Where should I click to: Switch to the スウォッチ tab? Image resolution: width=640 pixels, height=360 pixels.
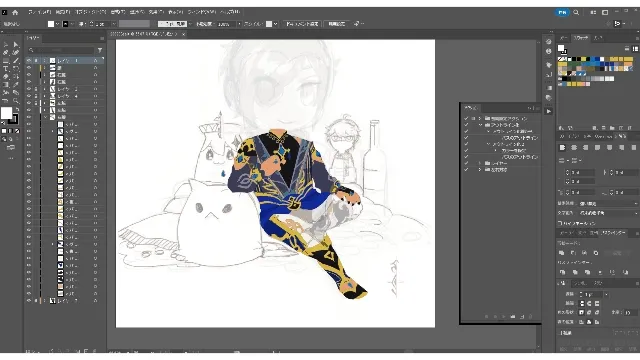point(581,38)
